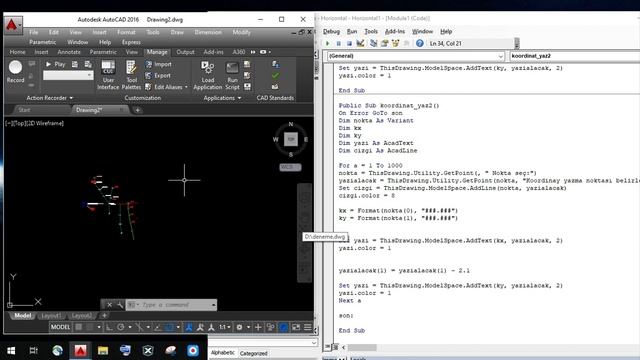The width and height of the screenshot is (640, 360).
Task: Open the 1:1 annotation scale dropdown
Action: (x=225, y=327)
